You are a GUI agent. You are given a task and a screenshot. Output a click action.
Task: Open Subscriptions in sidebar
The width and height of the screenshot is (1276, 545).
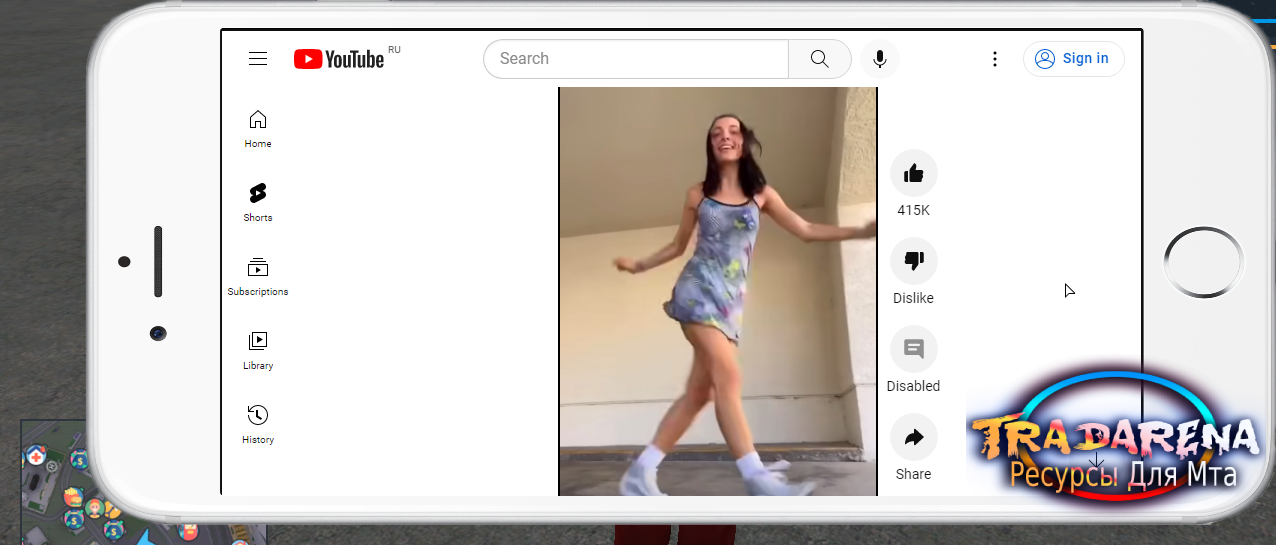(x=258, y=277)
